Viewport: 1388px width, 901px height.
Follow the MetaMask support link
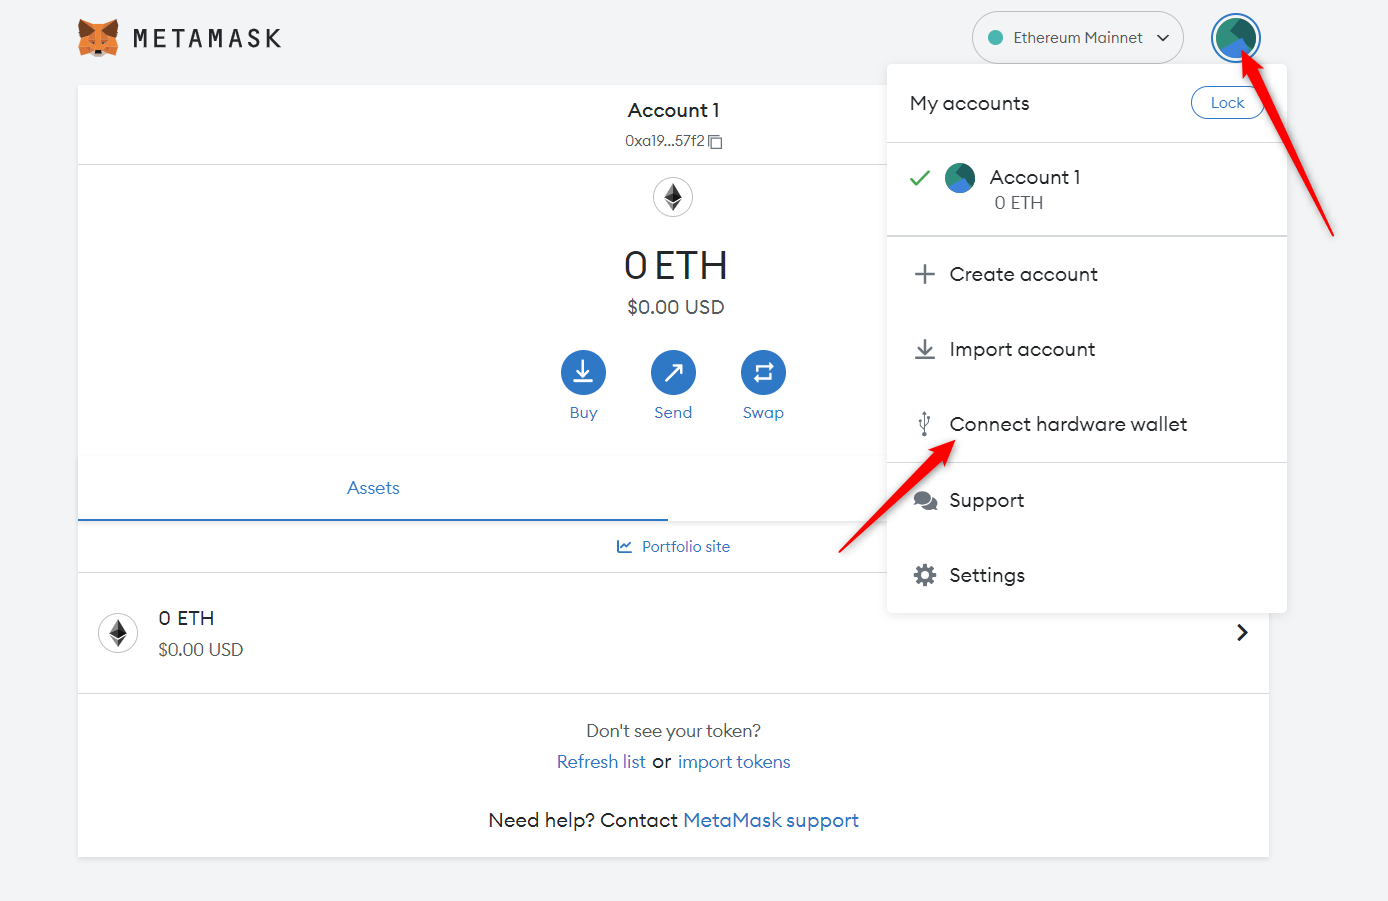click(770, 820)
